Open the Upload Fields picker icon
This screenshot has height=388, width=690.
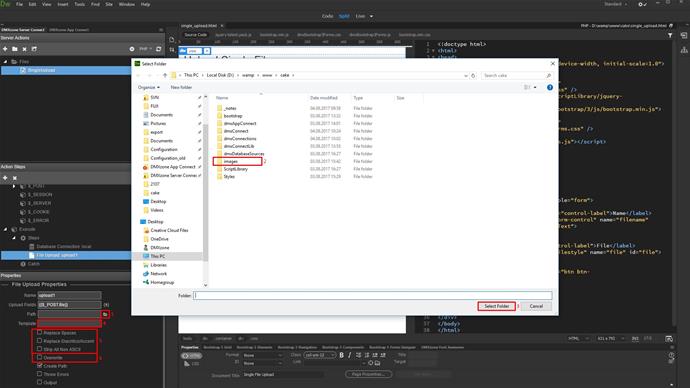[106, 304]
